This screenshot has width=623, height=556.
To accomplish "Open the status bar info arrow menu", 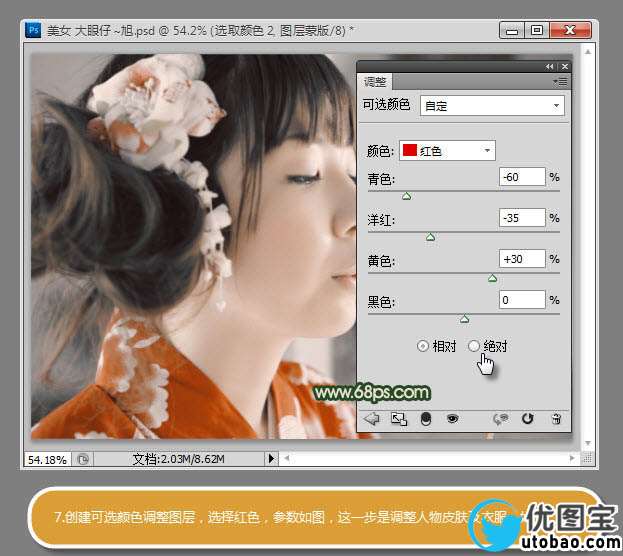I will click(x=271, y=459).
